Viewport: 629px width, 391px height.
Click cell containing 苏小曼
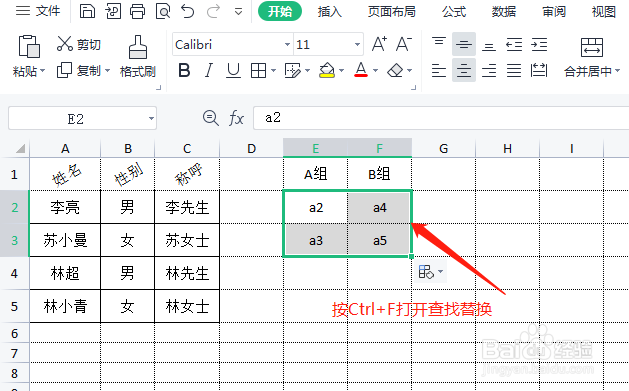pos(65,241)
